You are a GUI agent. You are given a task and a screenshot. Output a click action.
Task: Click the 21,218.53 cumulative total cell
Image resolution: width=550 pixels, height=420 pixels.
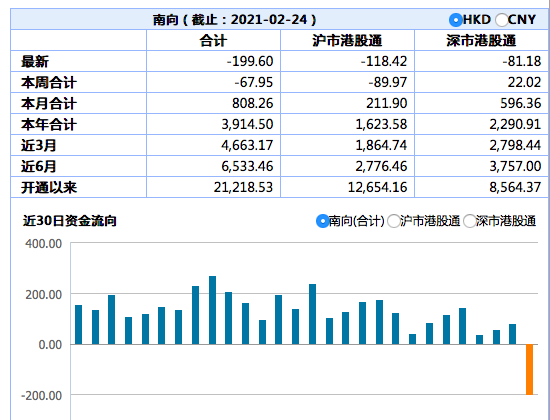[x=213, y=187]
